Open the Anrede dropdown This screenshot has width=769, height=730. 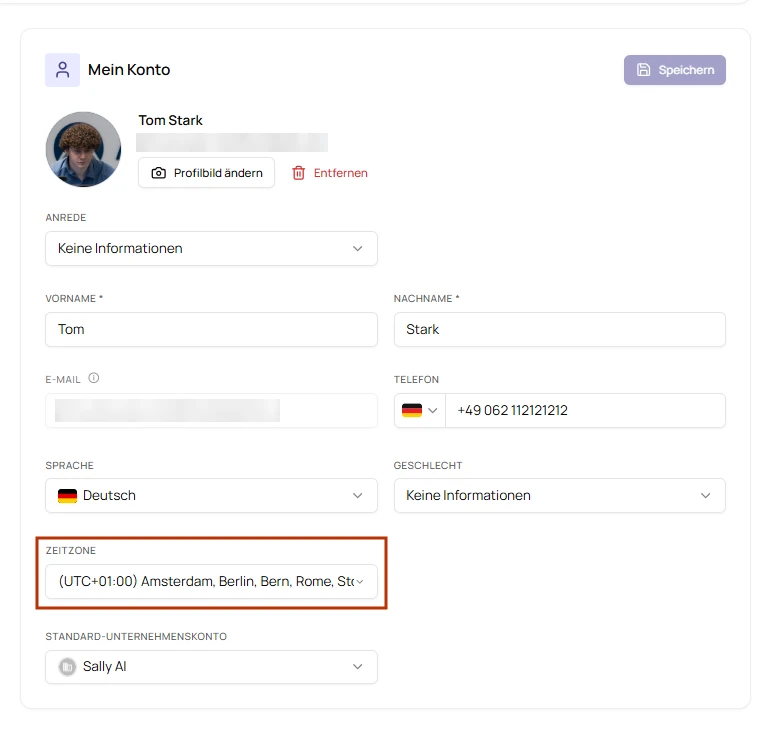(211, 248)
